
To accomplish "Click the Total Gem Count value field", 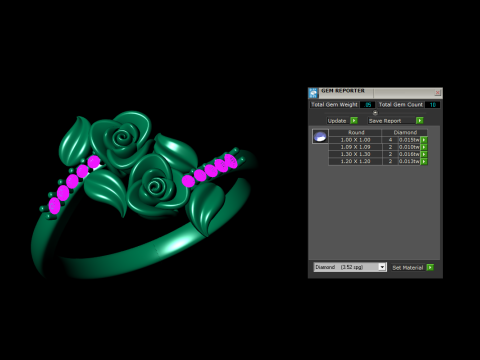I will click(x=432, y=105).
